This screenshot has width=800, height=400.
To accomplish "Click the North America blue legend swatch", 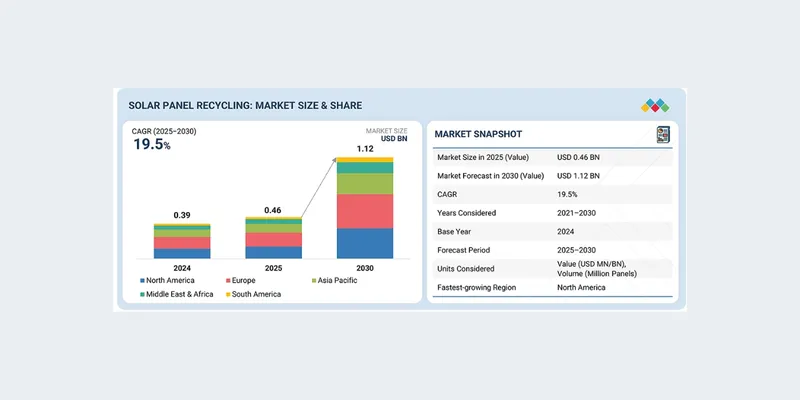I will tap(142, 281).
